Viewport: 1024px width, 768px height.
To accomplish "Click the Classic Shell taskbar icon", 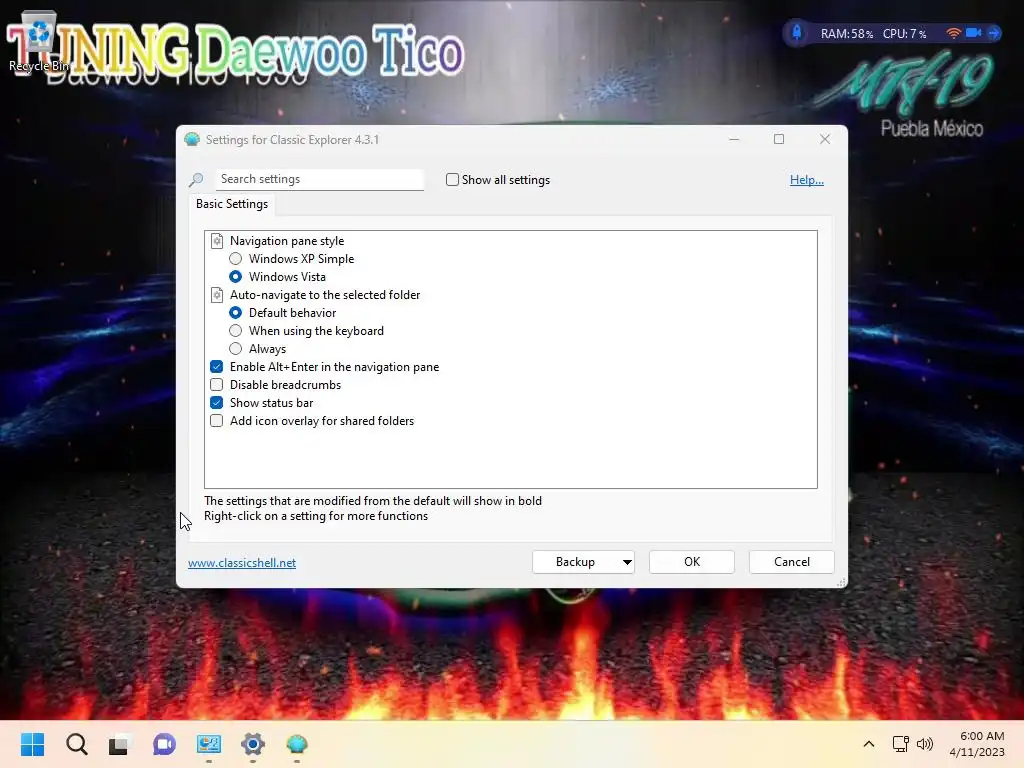I will pyautogui.click(x=296, y=744).
